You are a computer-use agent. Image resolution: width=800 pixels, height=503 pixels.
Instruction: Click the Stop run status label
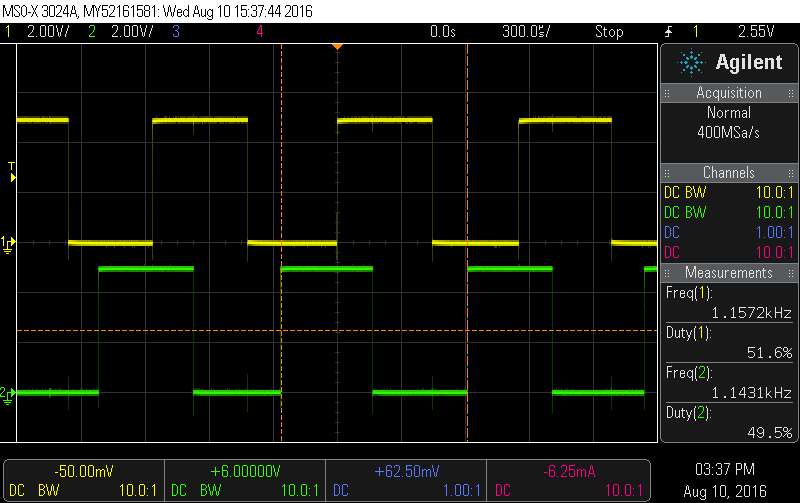tap(608, 32)
